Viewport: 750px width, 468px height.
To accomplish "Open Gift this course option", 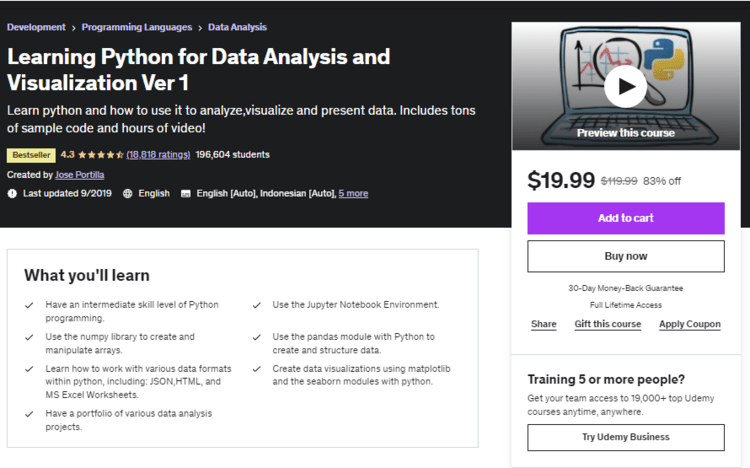I will [607, 324].
